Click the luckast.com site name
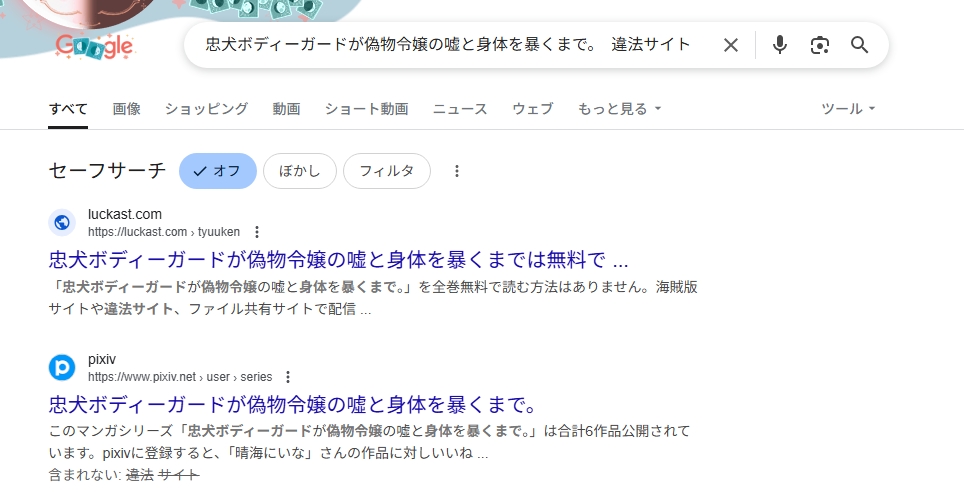Screen dimensions: 964x503 click(125, 214)
